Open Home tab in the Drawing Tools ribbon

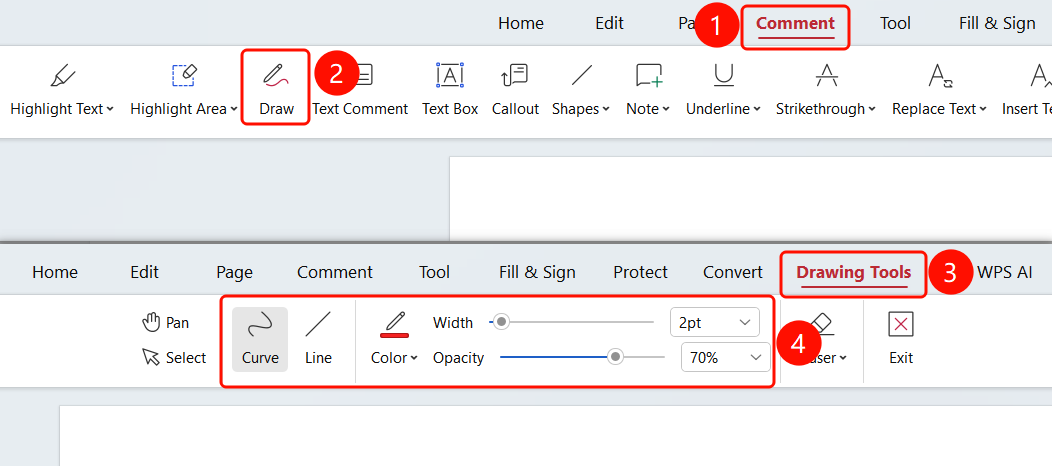pos(55,272)
